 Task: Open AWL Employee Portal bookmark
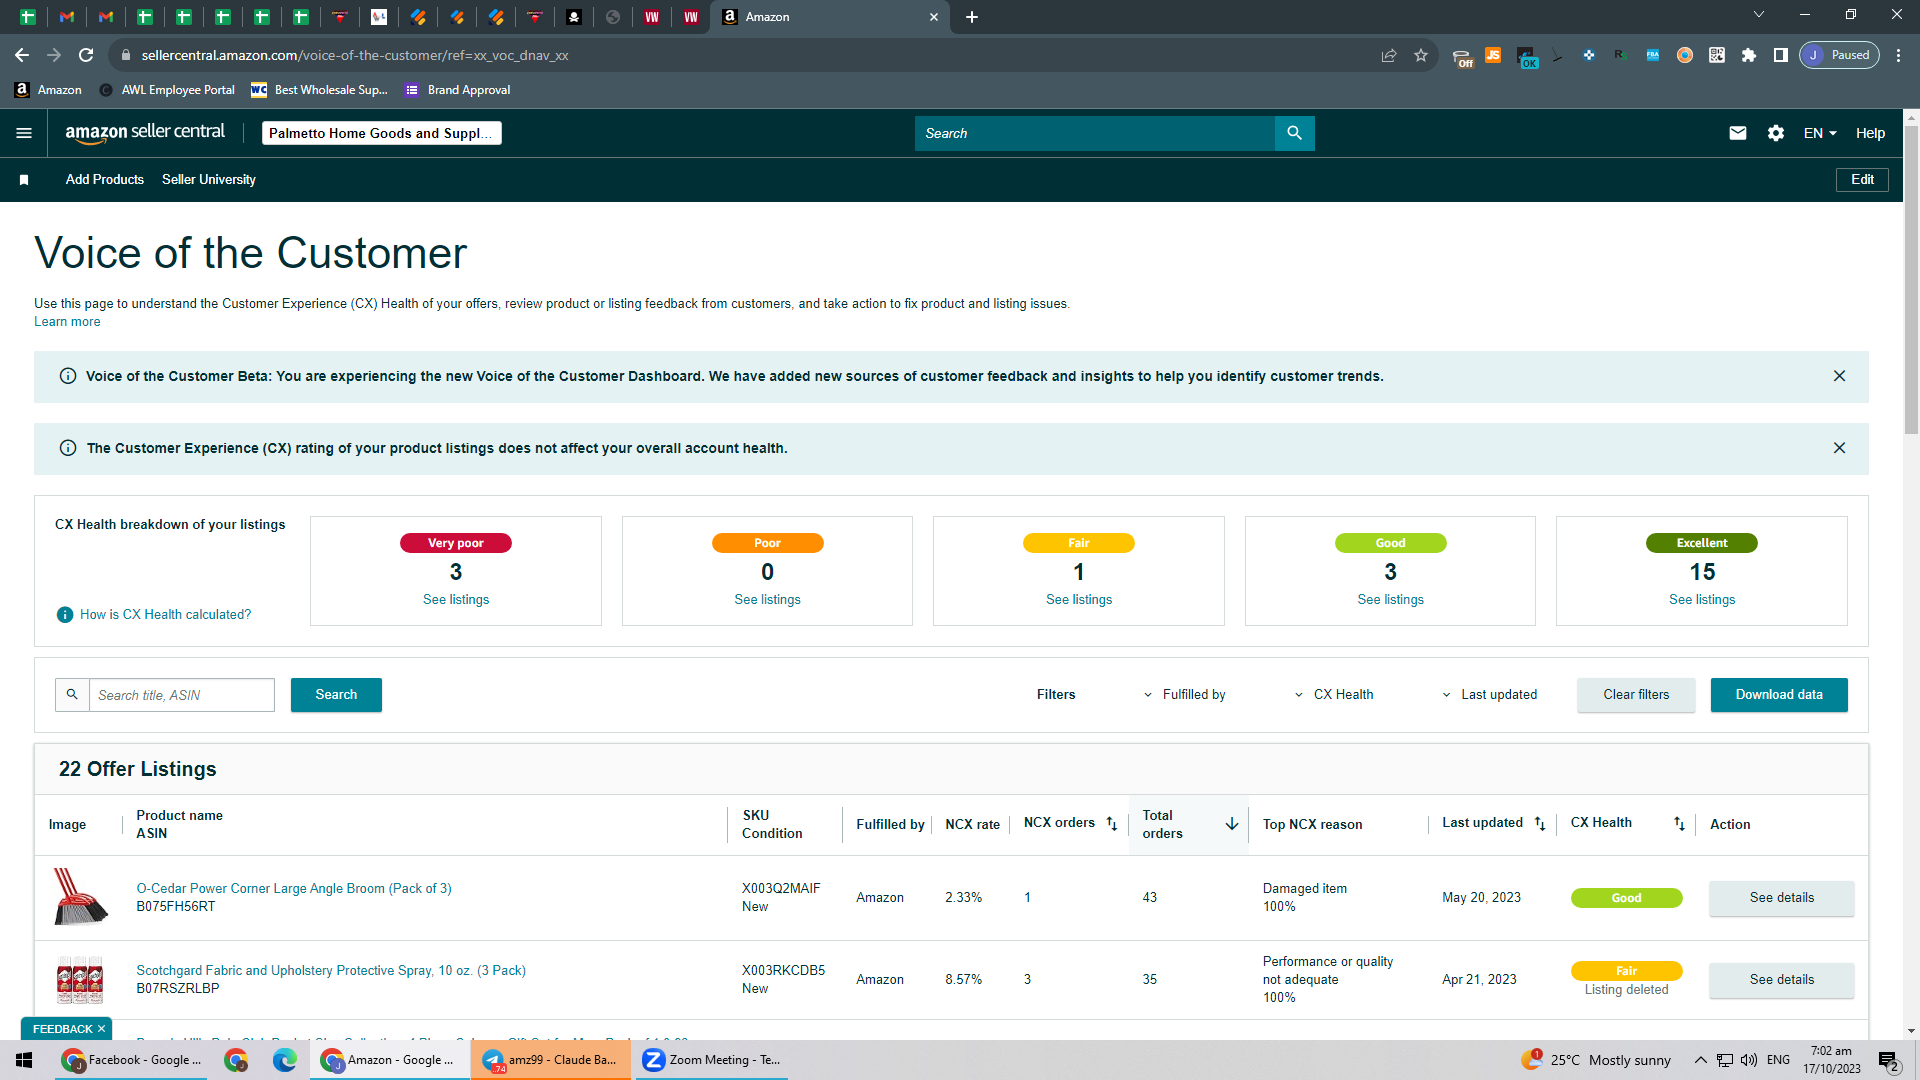coord(167,90)
